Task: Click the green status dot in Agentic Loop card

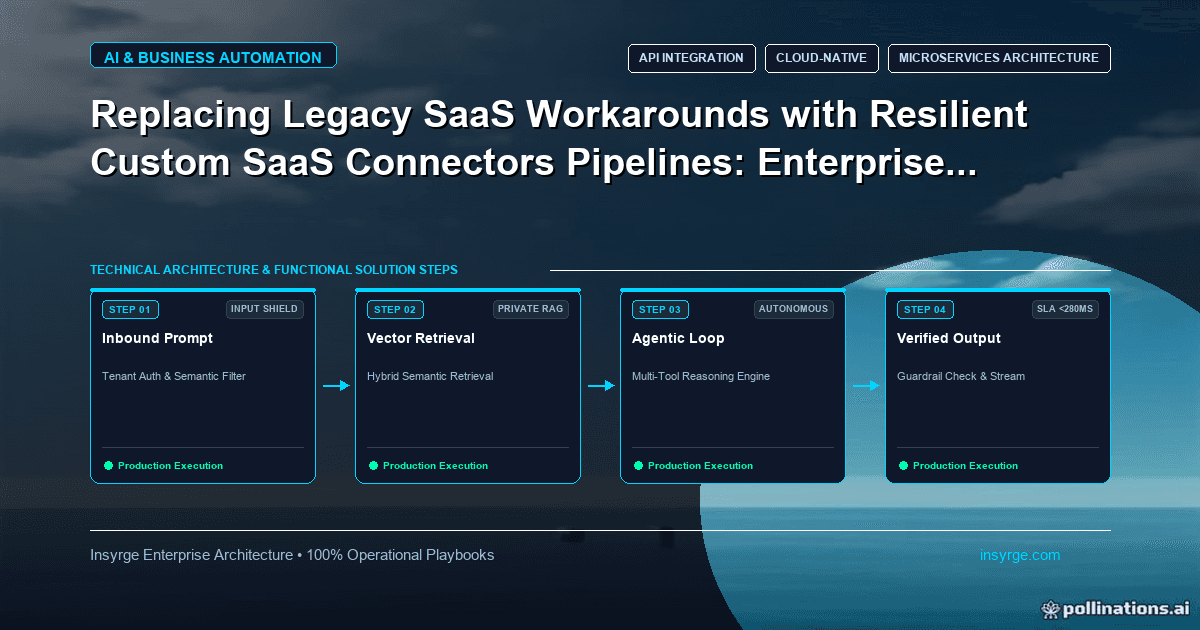Action: tap(638, 465)
